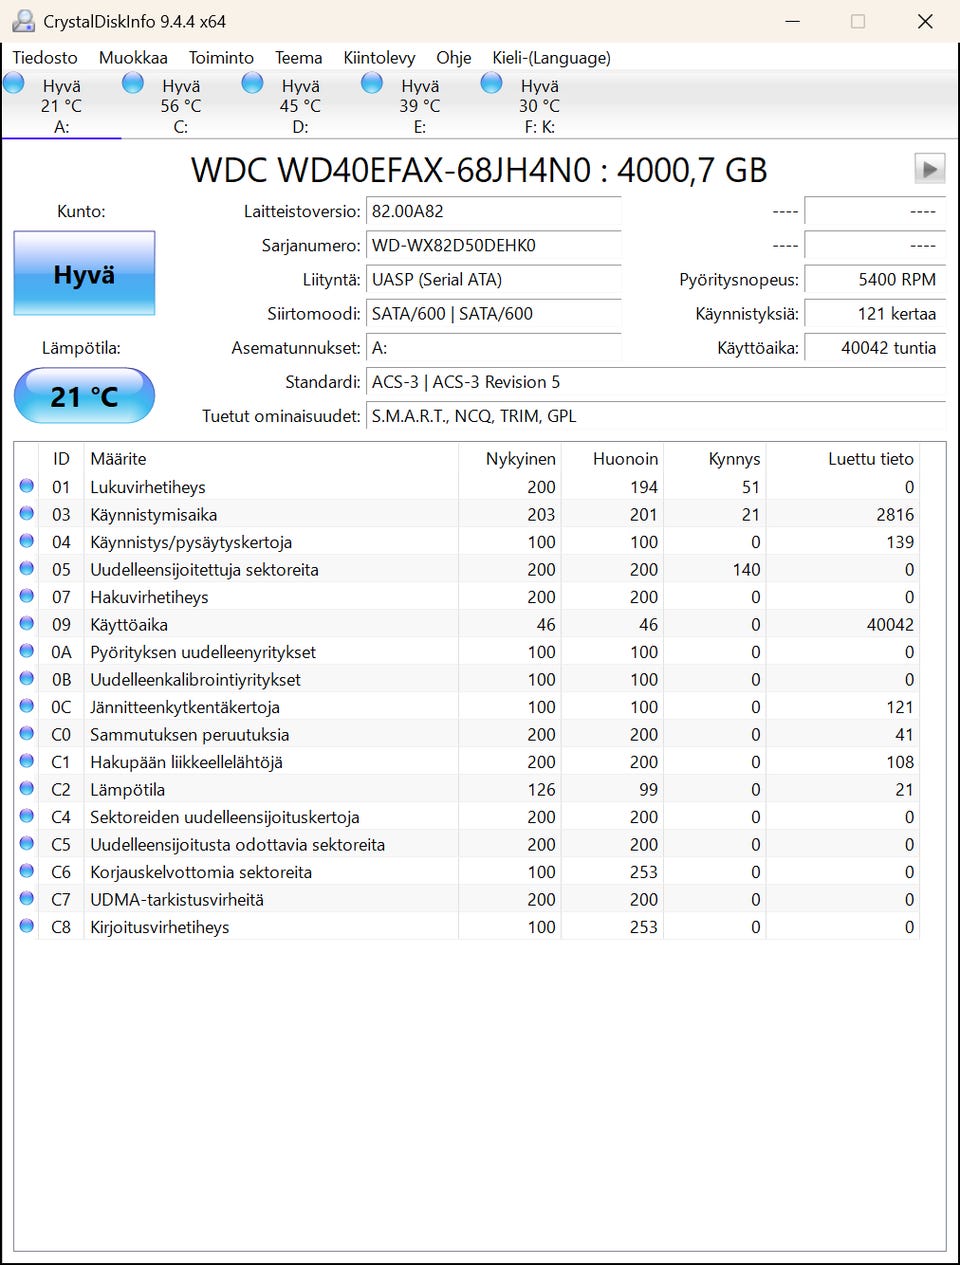
Task: Open the Muokkaa menu
Action: pos(133,58)
